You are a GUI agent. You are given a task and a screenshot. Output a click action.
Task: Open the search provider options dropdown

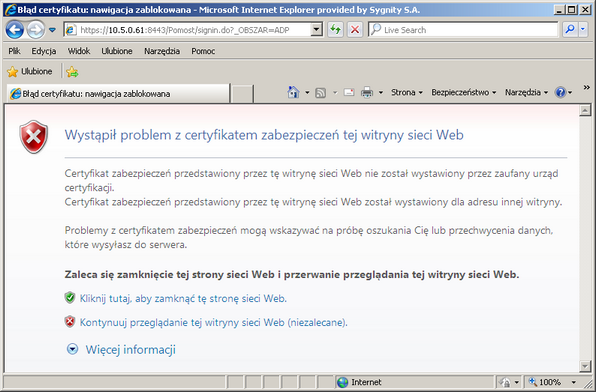click(583, 30)
